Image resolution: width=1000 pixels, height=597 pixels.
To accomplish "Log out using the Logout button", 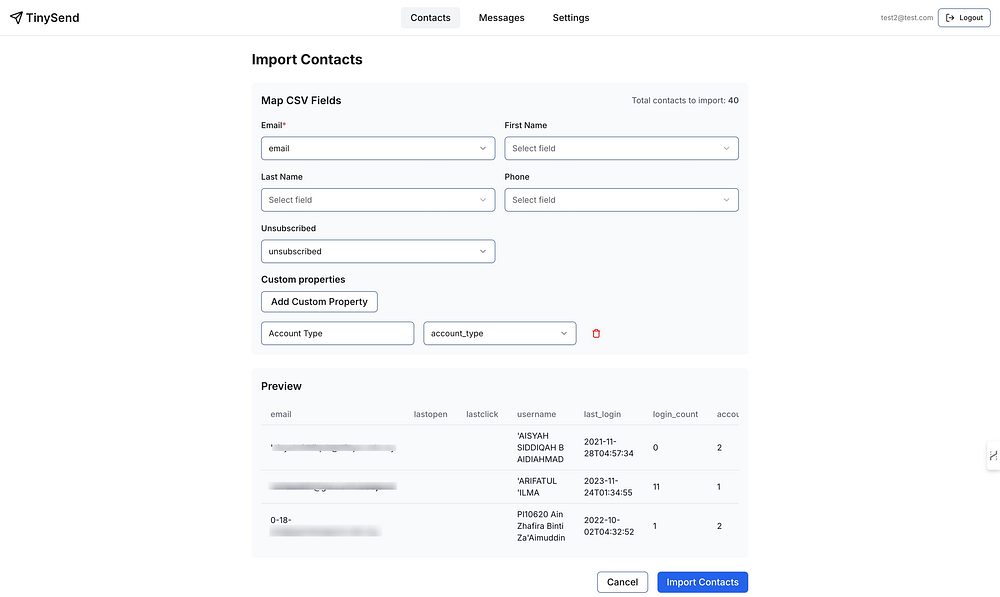I will pos(964,18).
